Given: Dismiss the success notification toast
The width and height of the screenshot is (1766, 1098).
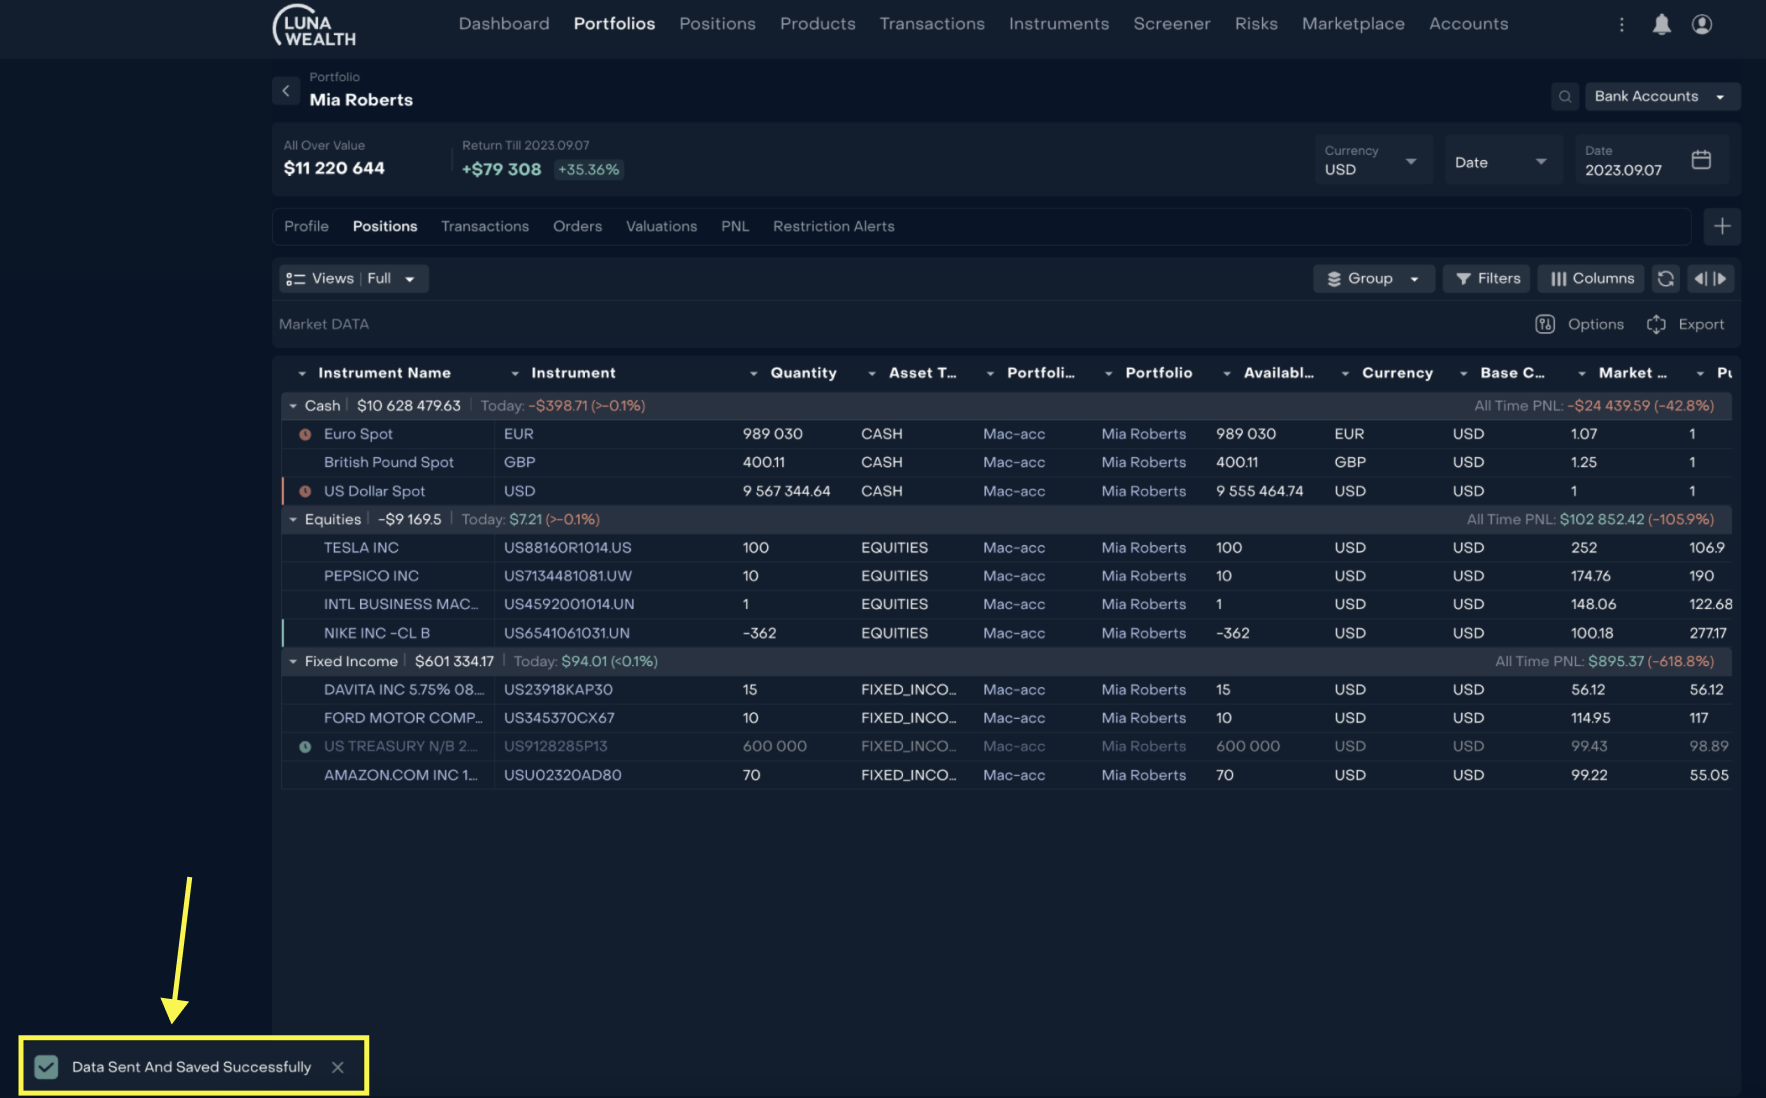Looking at the screenshot, I should (x=338, y=1067).
